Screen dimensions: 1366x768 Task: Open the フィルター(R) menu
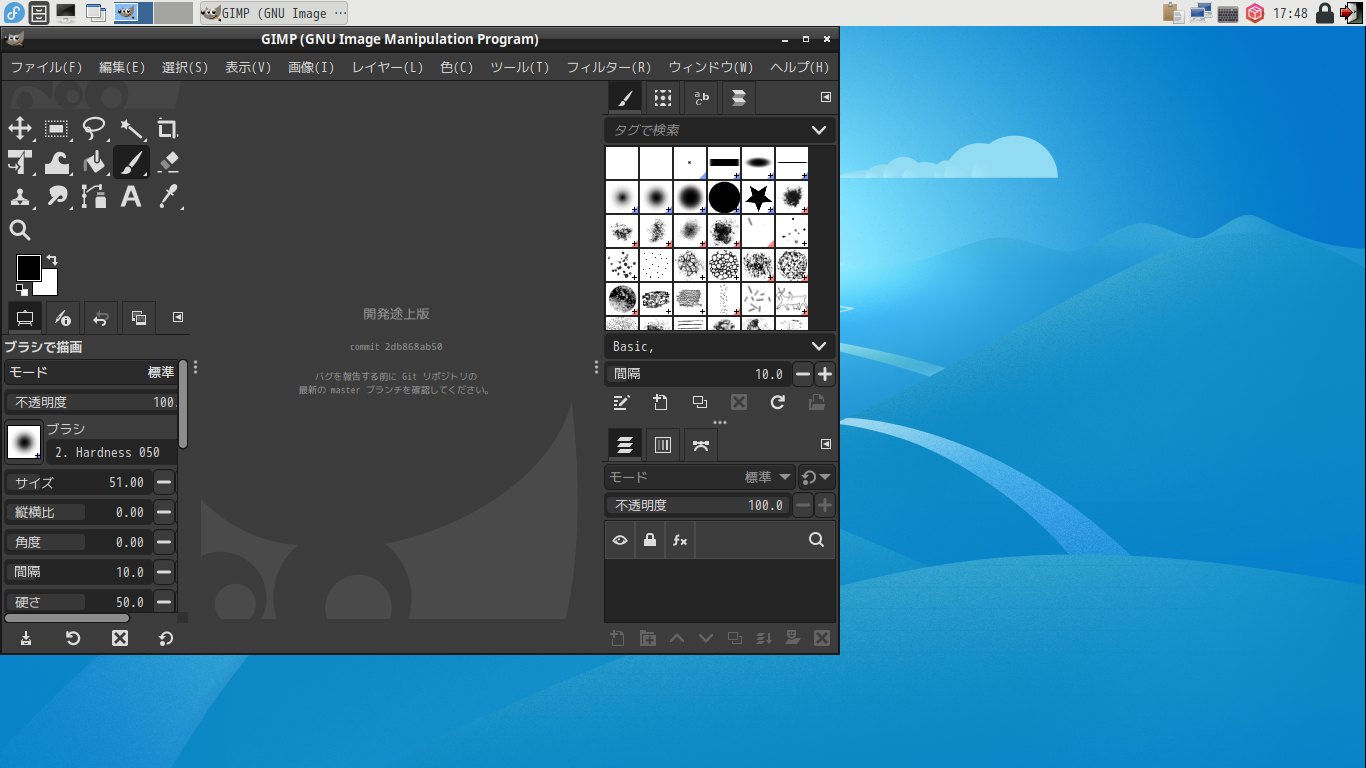[609, 67]
